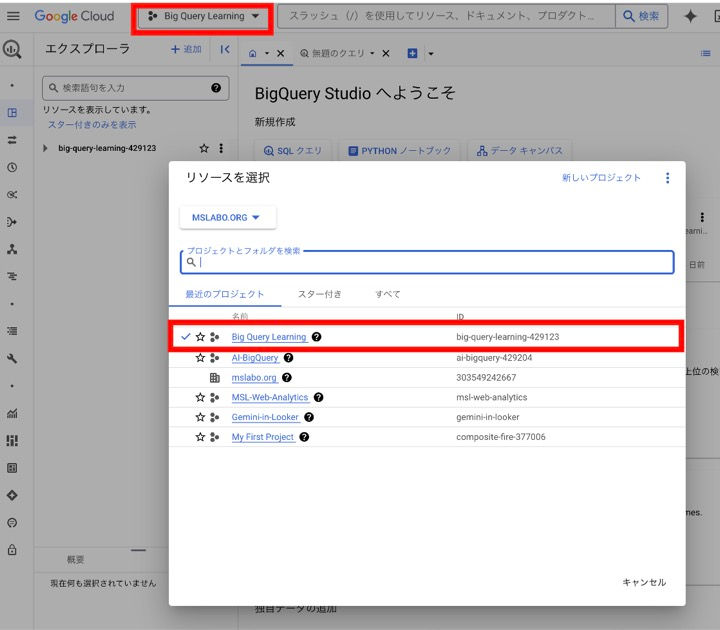Switch to the 無題のクエリ tab
The image size is (720, 630).
332,54
